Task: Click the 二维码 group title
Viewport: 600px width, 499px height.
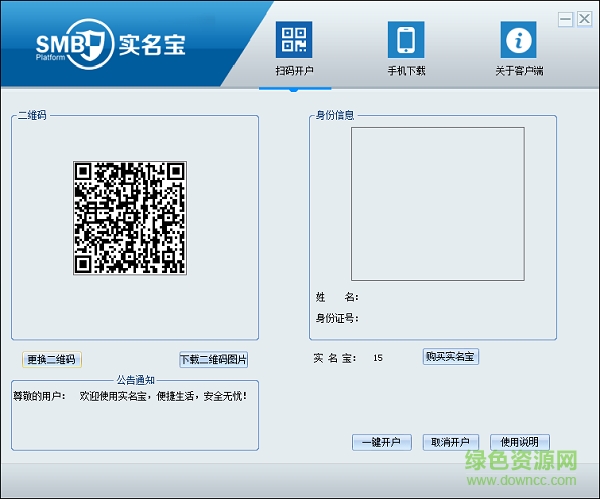Action: (32, 115)
